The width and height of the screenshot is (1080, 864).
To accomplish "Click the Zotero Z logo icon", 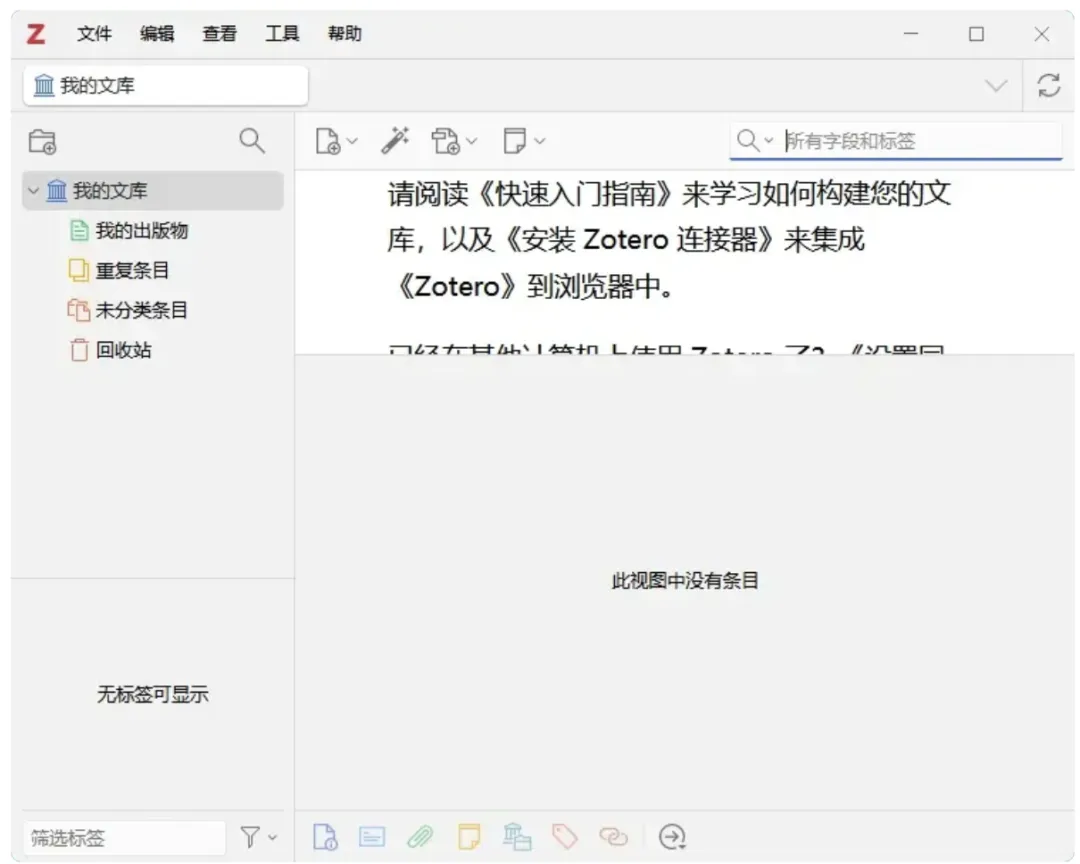I will tap(36, 34).
